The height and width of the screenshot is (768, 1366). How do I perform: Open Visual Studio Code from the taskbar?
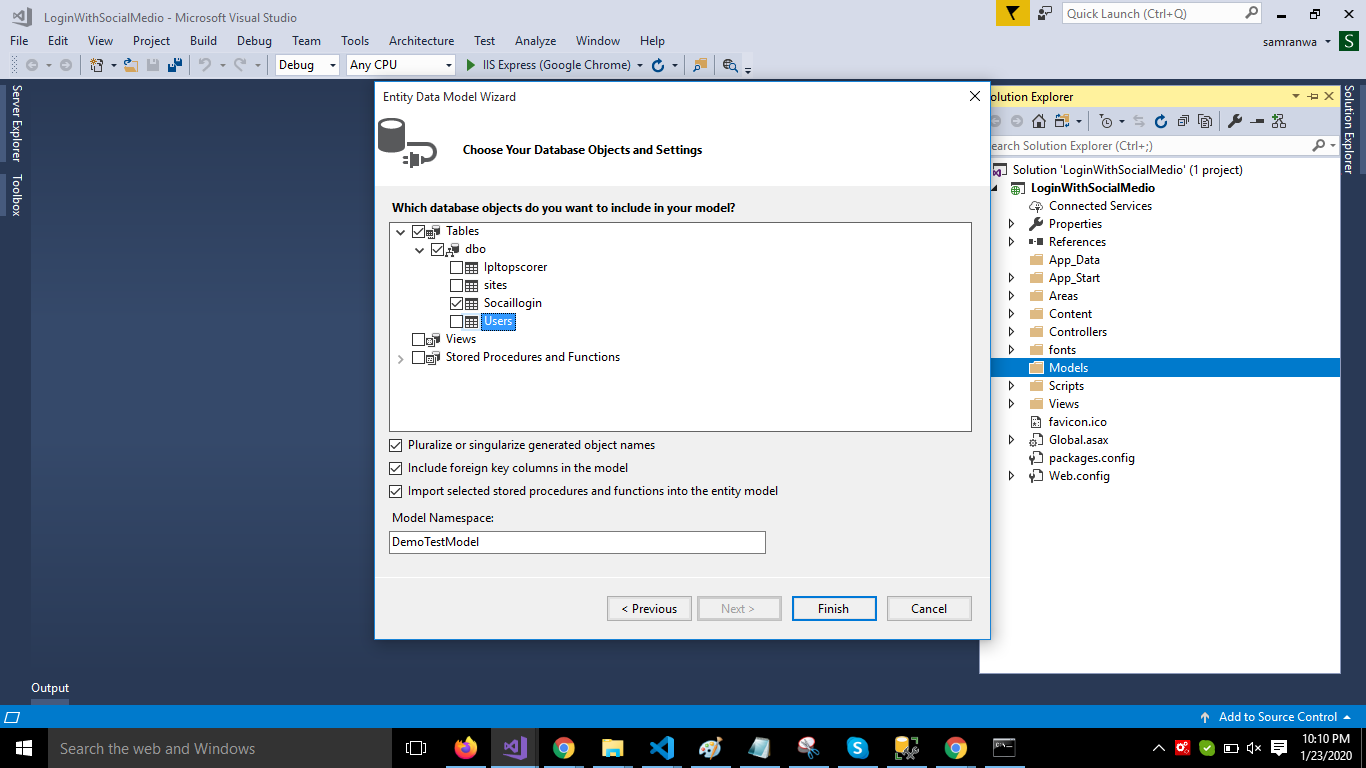coord(661,748)
